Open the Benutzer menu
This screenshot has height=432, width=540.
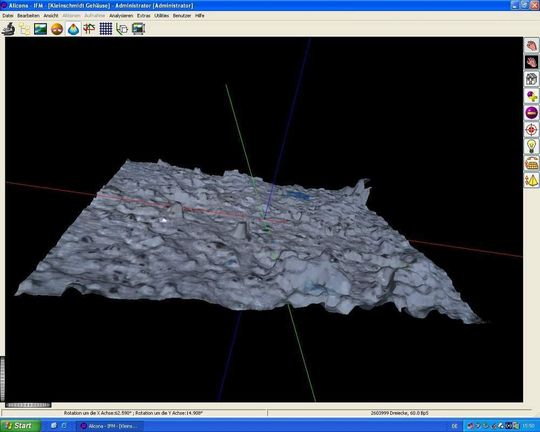click(182, 16)
